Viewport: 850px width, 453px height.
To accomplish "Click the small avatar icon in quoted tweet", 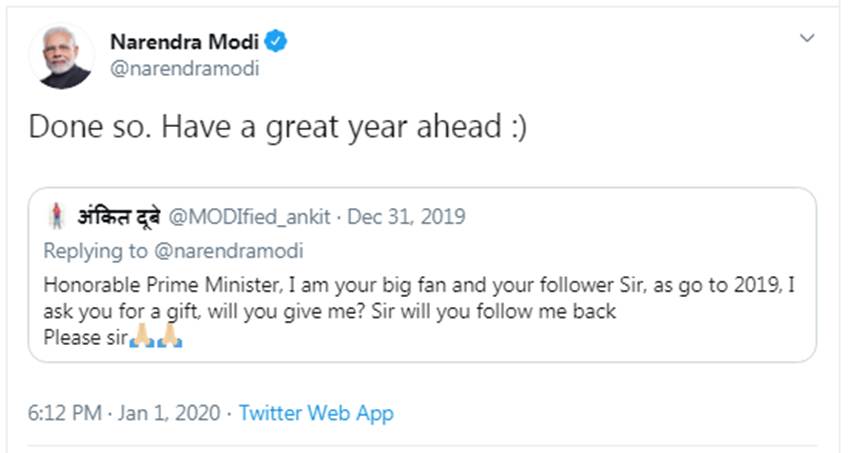I will [x=55, y=216].
